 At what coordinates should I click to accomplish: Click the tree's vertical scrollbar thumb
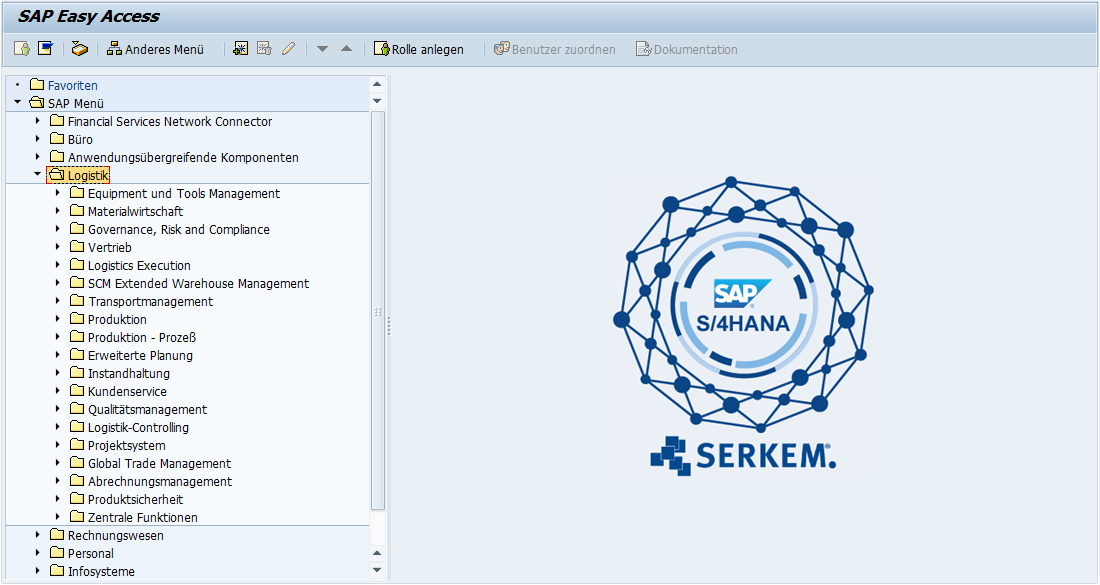[x=377, y=310]
